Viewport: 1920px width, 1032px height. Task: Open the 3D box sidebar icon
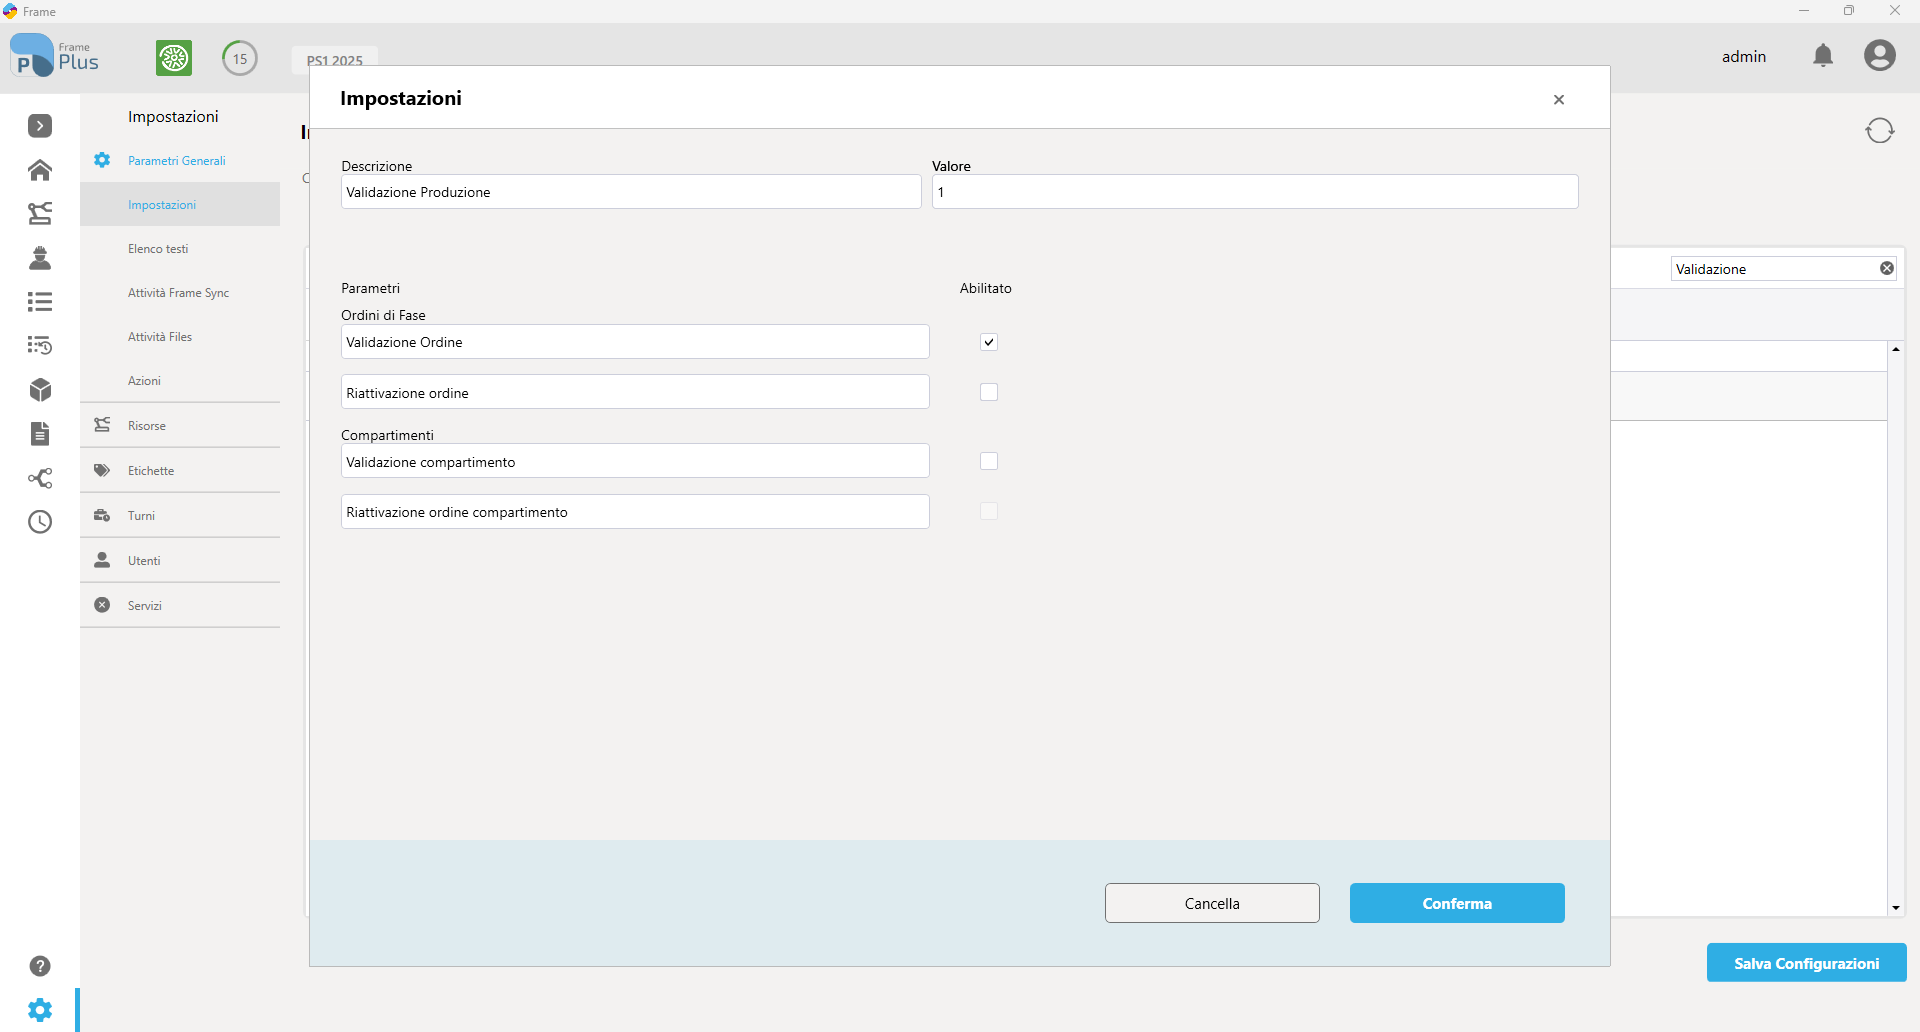point(40,390)
